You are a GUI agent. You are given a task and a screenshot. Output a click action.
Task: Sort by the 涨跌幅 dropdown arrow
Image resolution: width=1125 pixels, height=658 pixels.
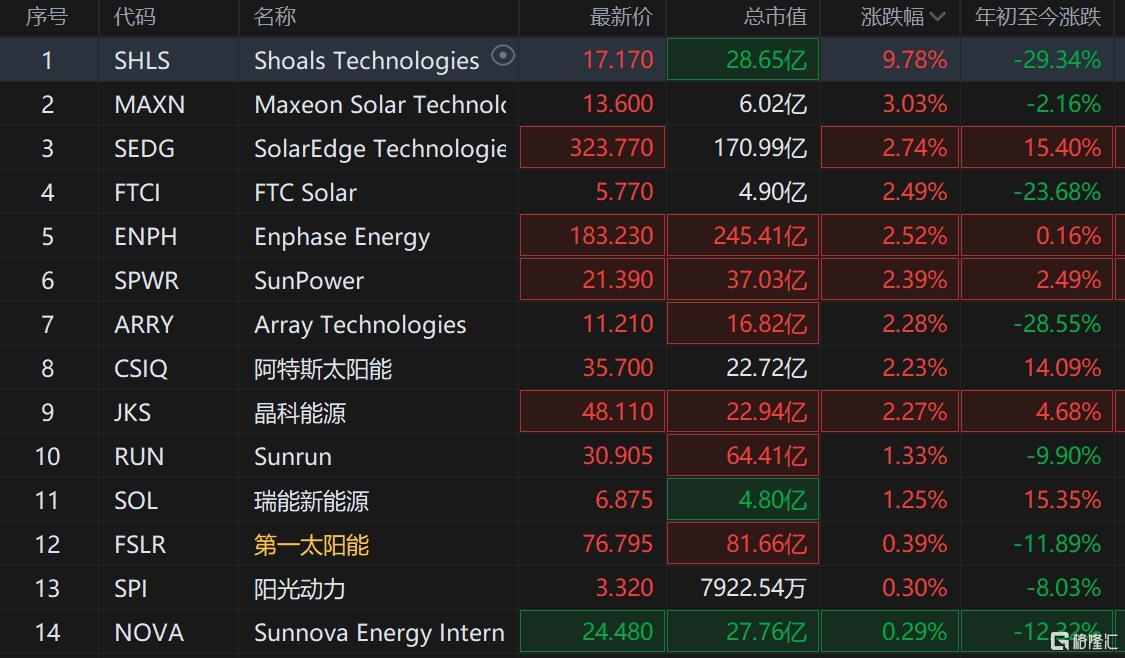click(x=937, y=17)
